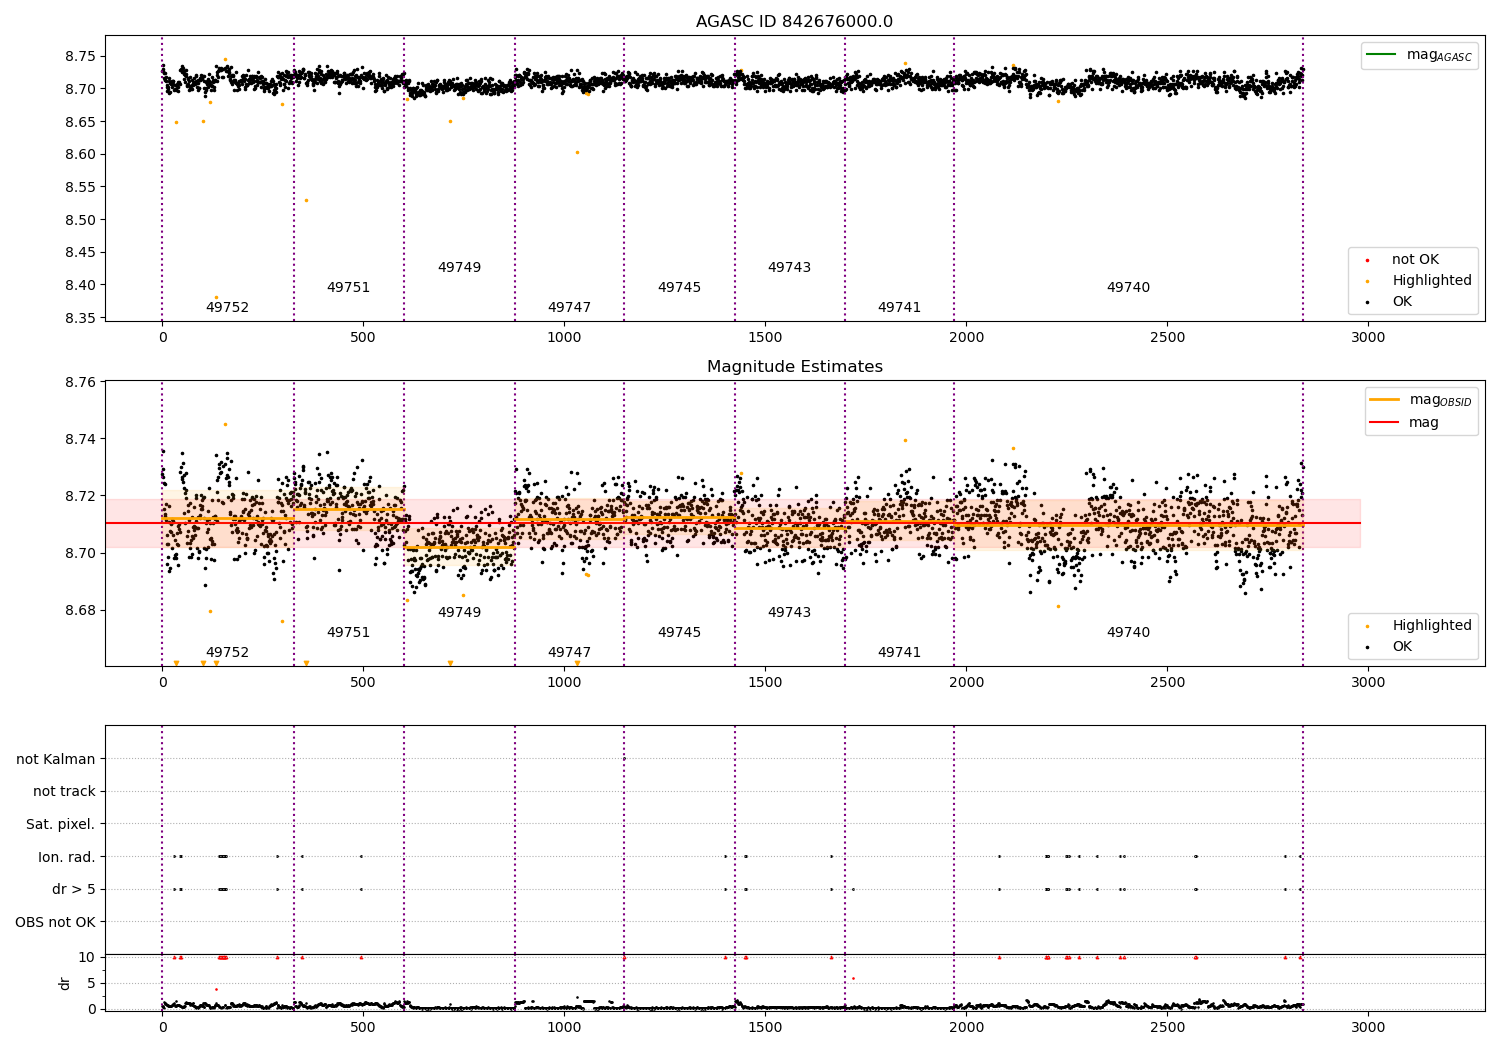Click the 8.76 y-axis tick label
1500x1050 pixels.
coord(79,382)
